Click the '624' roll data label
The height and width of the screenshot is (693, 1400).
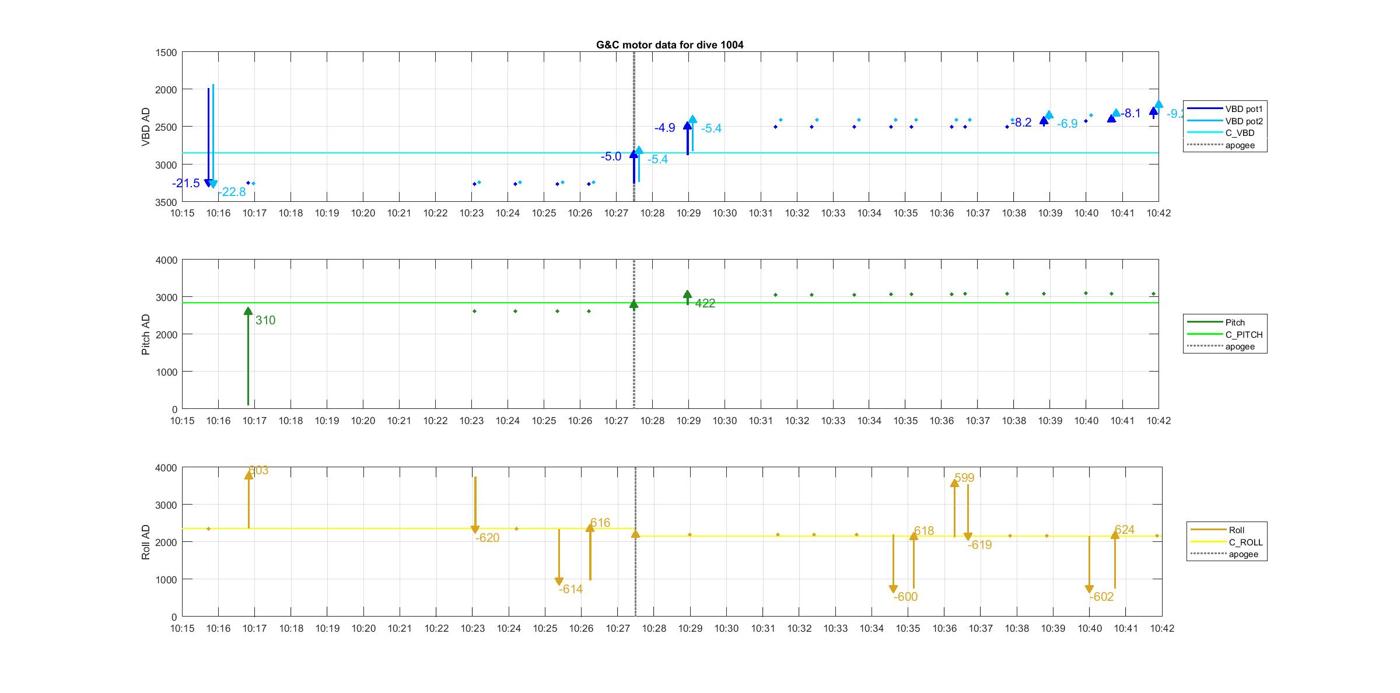pyautogui.click(x=1124, y=531)
